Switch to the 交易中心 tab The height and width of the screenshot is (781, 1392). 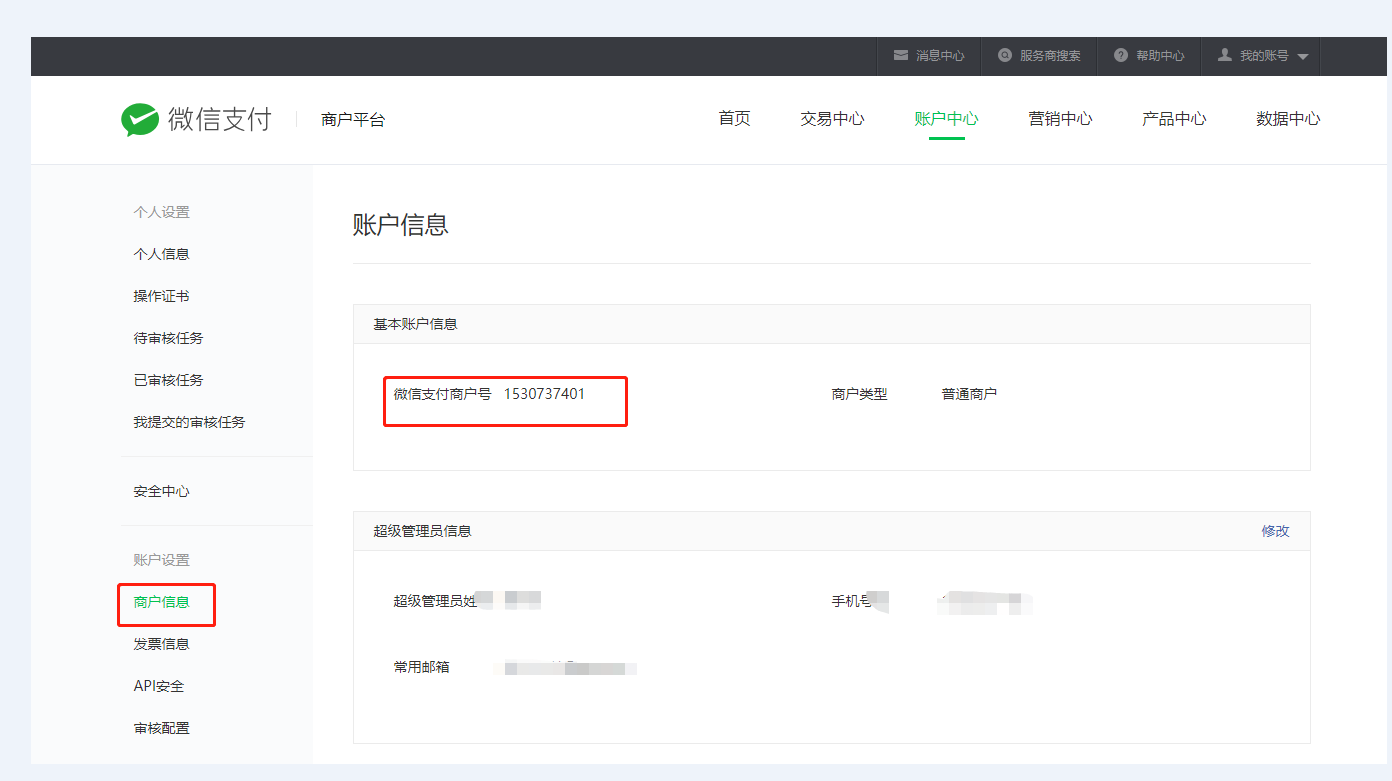(x=832, y=119)
